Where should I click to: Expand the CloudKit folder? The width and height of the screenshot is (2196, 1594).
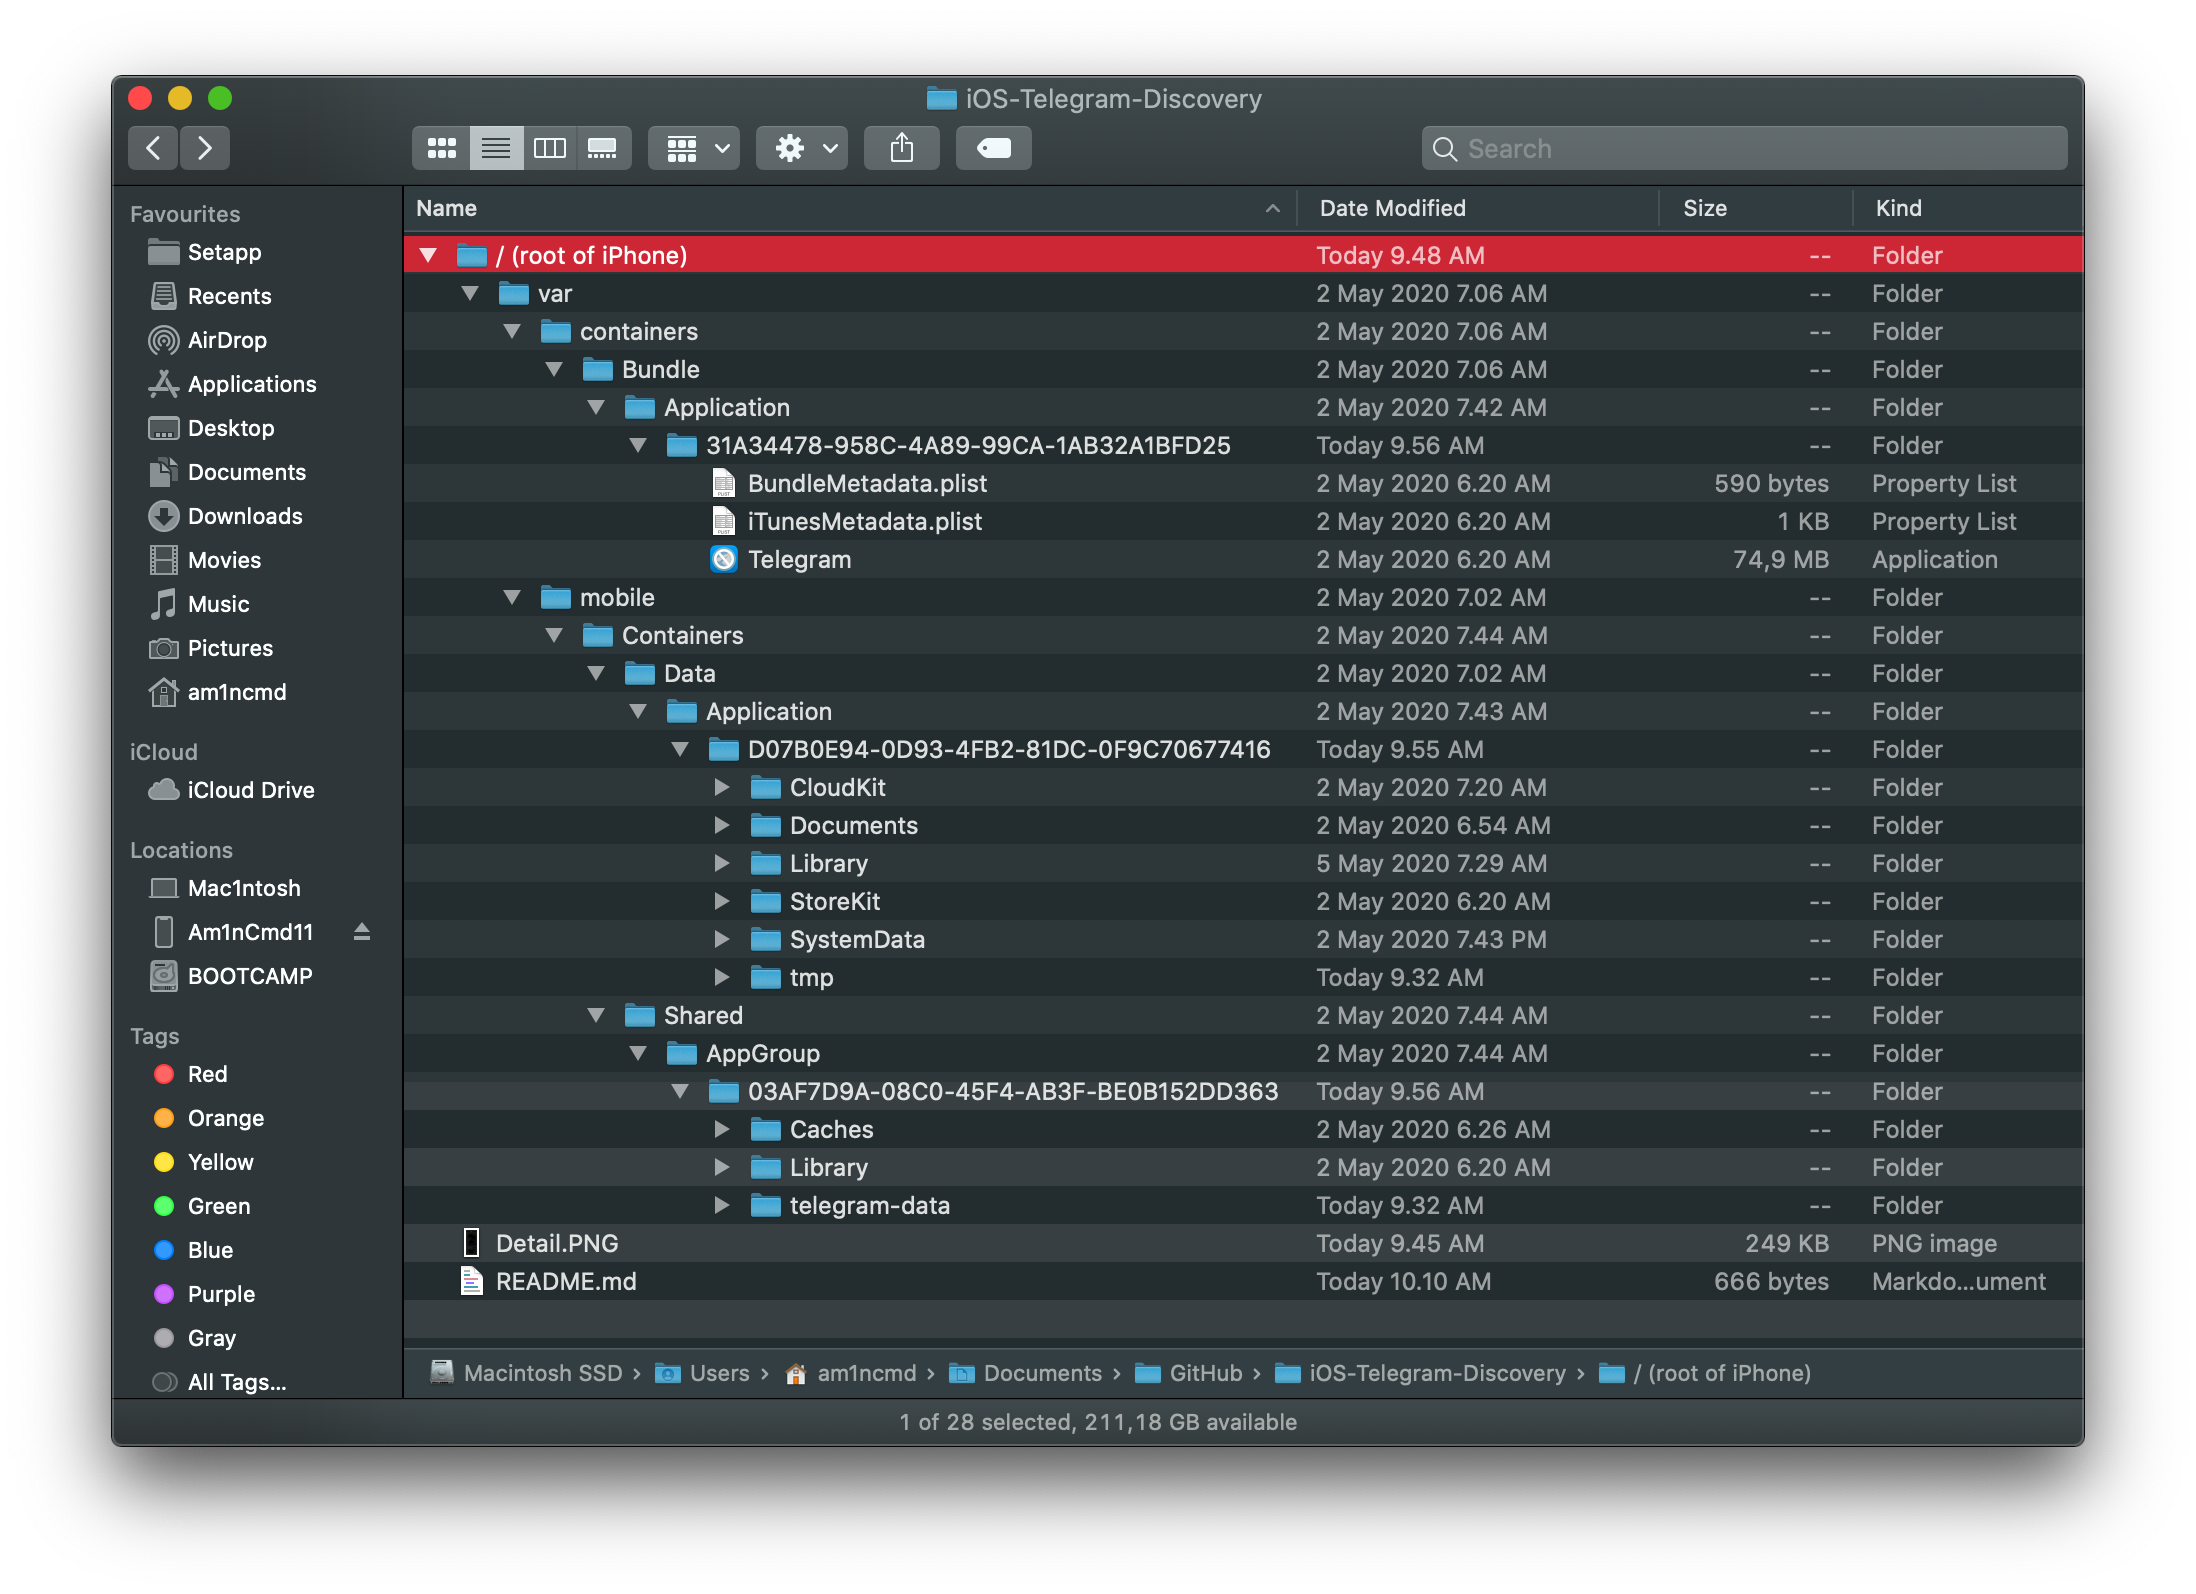(722, 787)
